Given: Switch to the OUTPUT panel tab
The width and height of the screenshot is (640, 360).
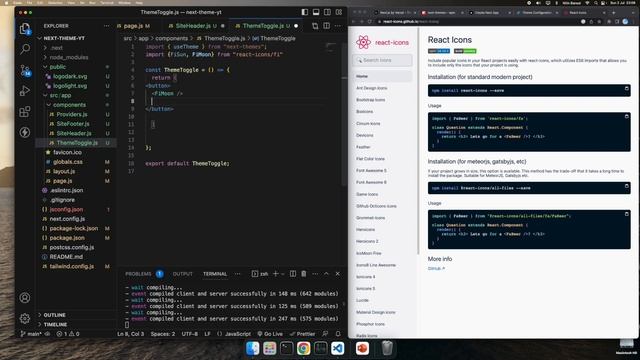Looking at the screenshot, I should 182,274.
